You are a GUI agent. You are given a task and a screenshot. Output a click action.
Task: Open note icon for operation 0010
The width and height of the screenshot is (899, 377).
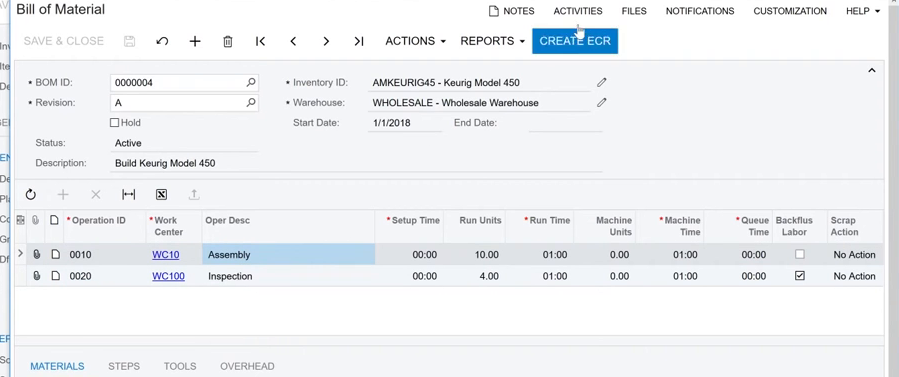tap(55, 254)
